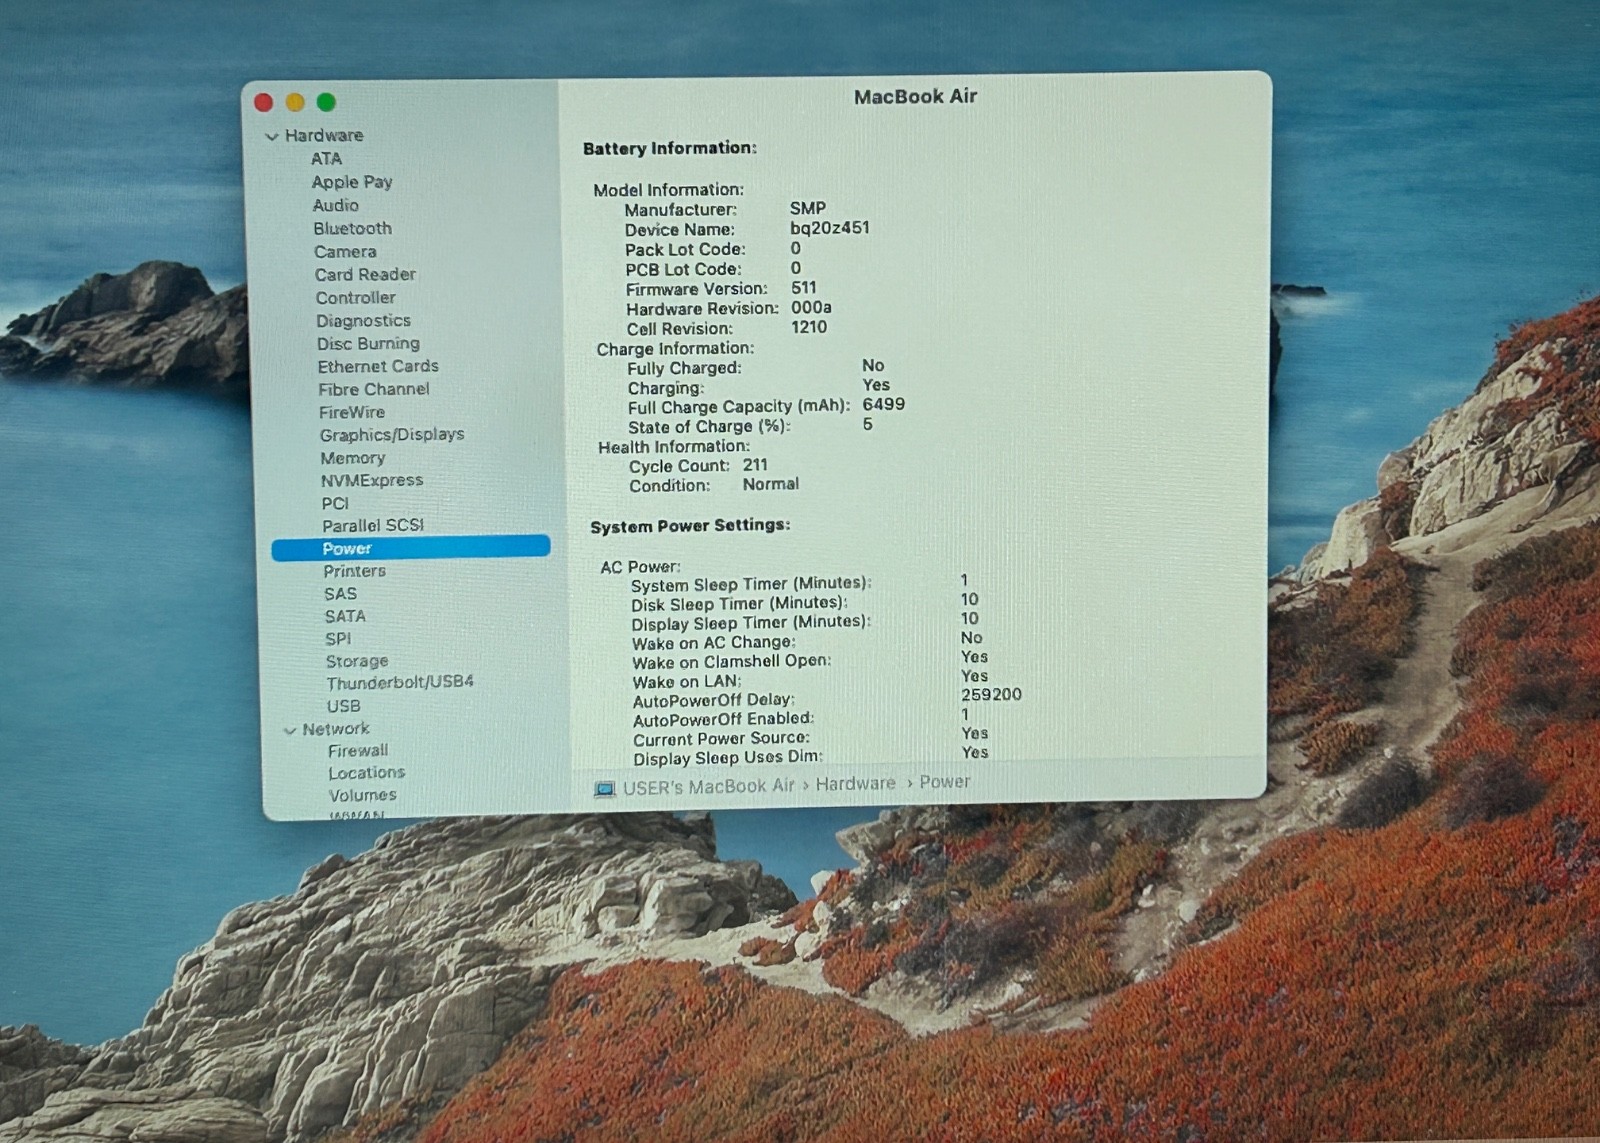Select Card Reader in the sidebar
This screenshot has height=1143, width=1600.
(365, 274)
